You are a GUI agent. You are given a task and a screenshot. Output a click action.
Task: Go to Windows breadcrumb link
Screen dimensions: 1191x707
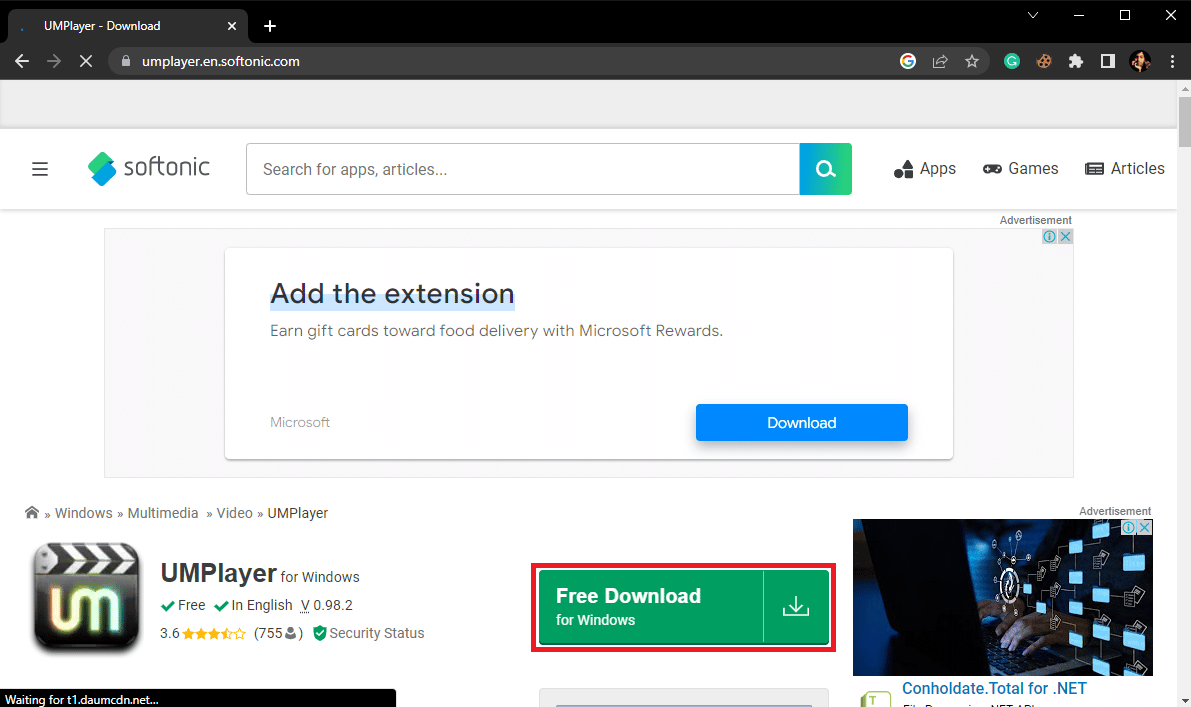(x=84, y=513)
